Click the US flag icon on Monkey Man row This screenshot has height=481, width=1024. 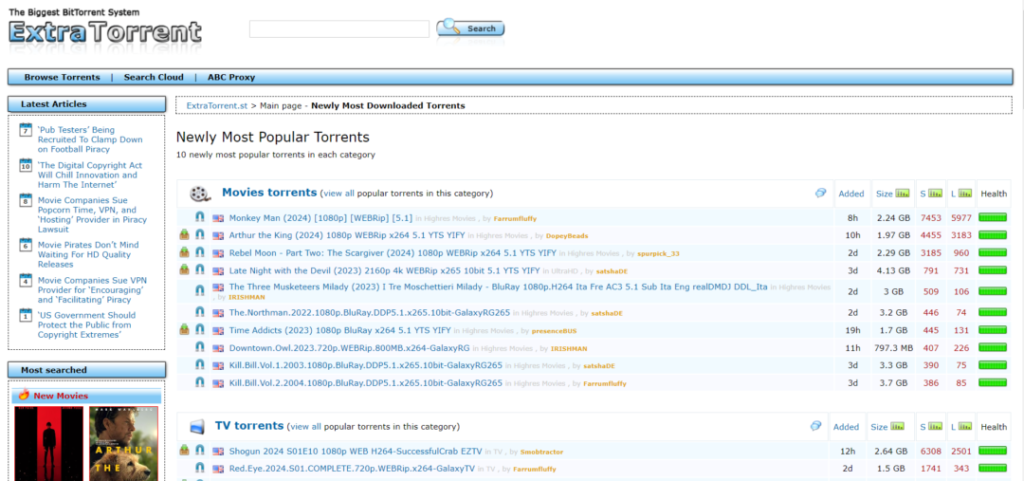point(218,218)
